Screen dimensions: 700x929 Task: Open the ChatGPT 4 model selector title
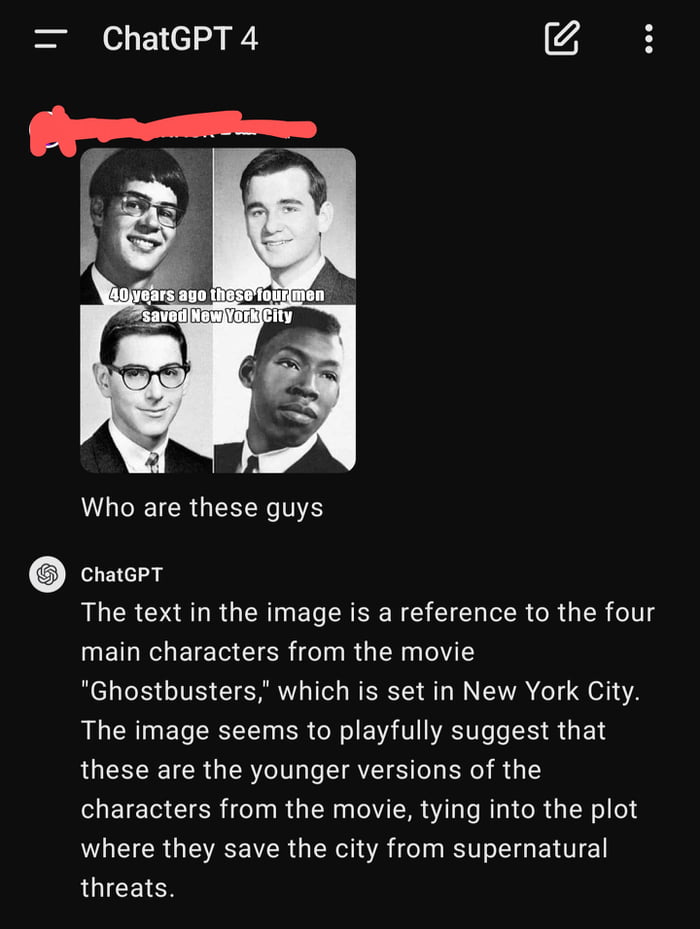point(180,39)
